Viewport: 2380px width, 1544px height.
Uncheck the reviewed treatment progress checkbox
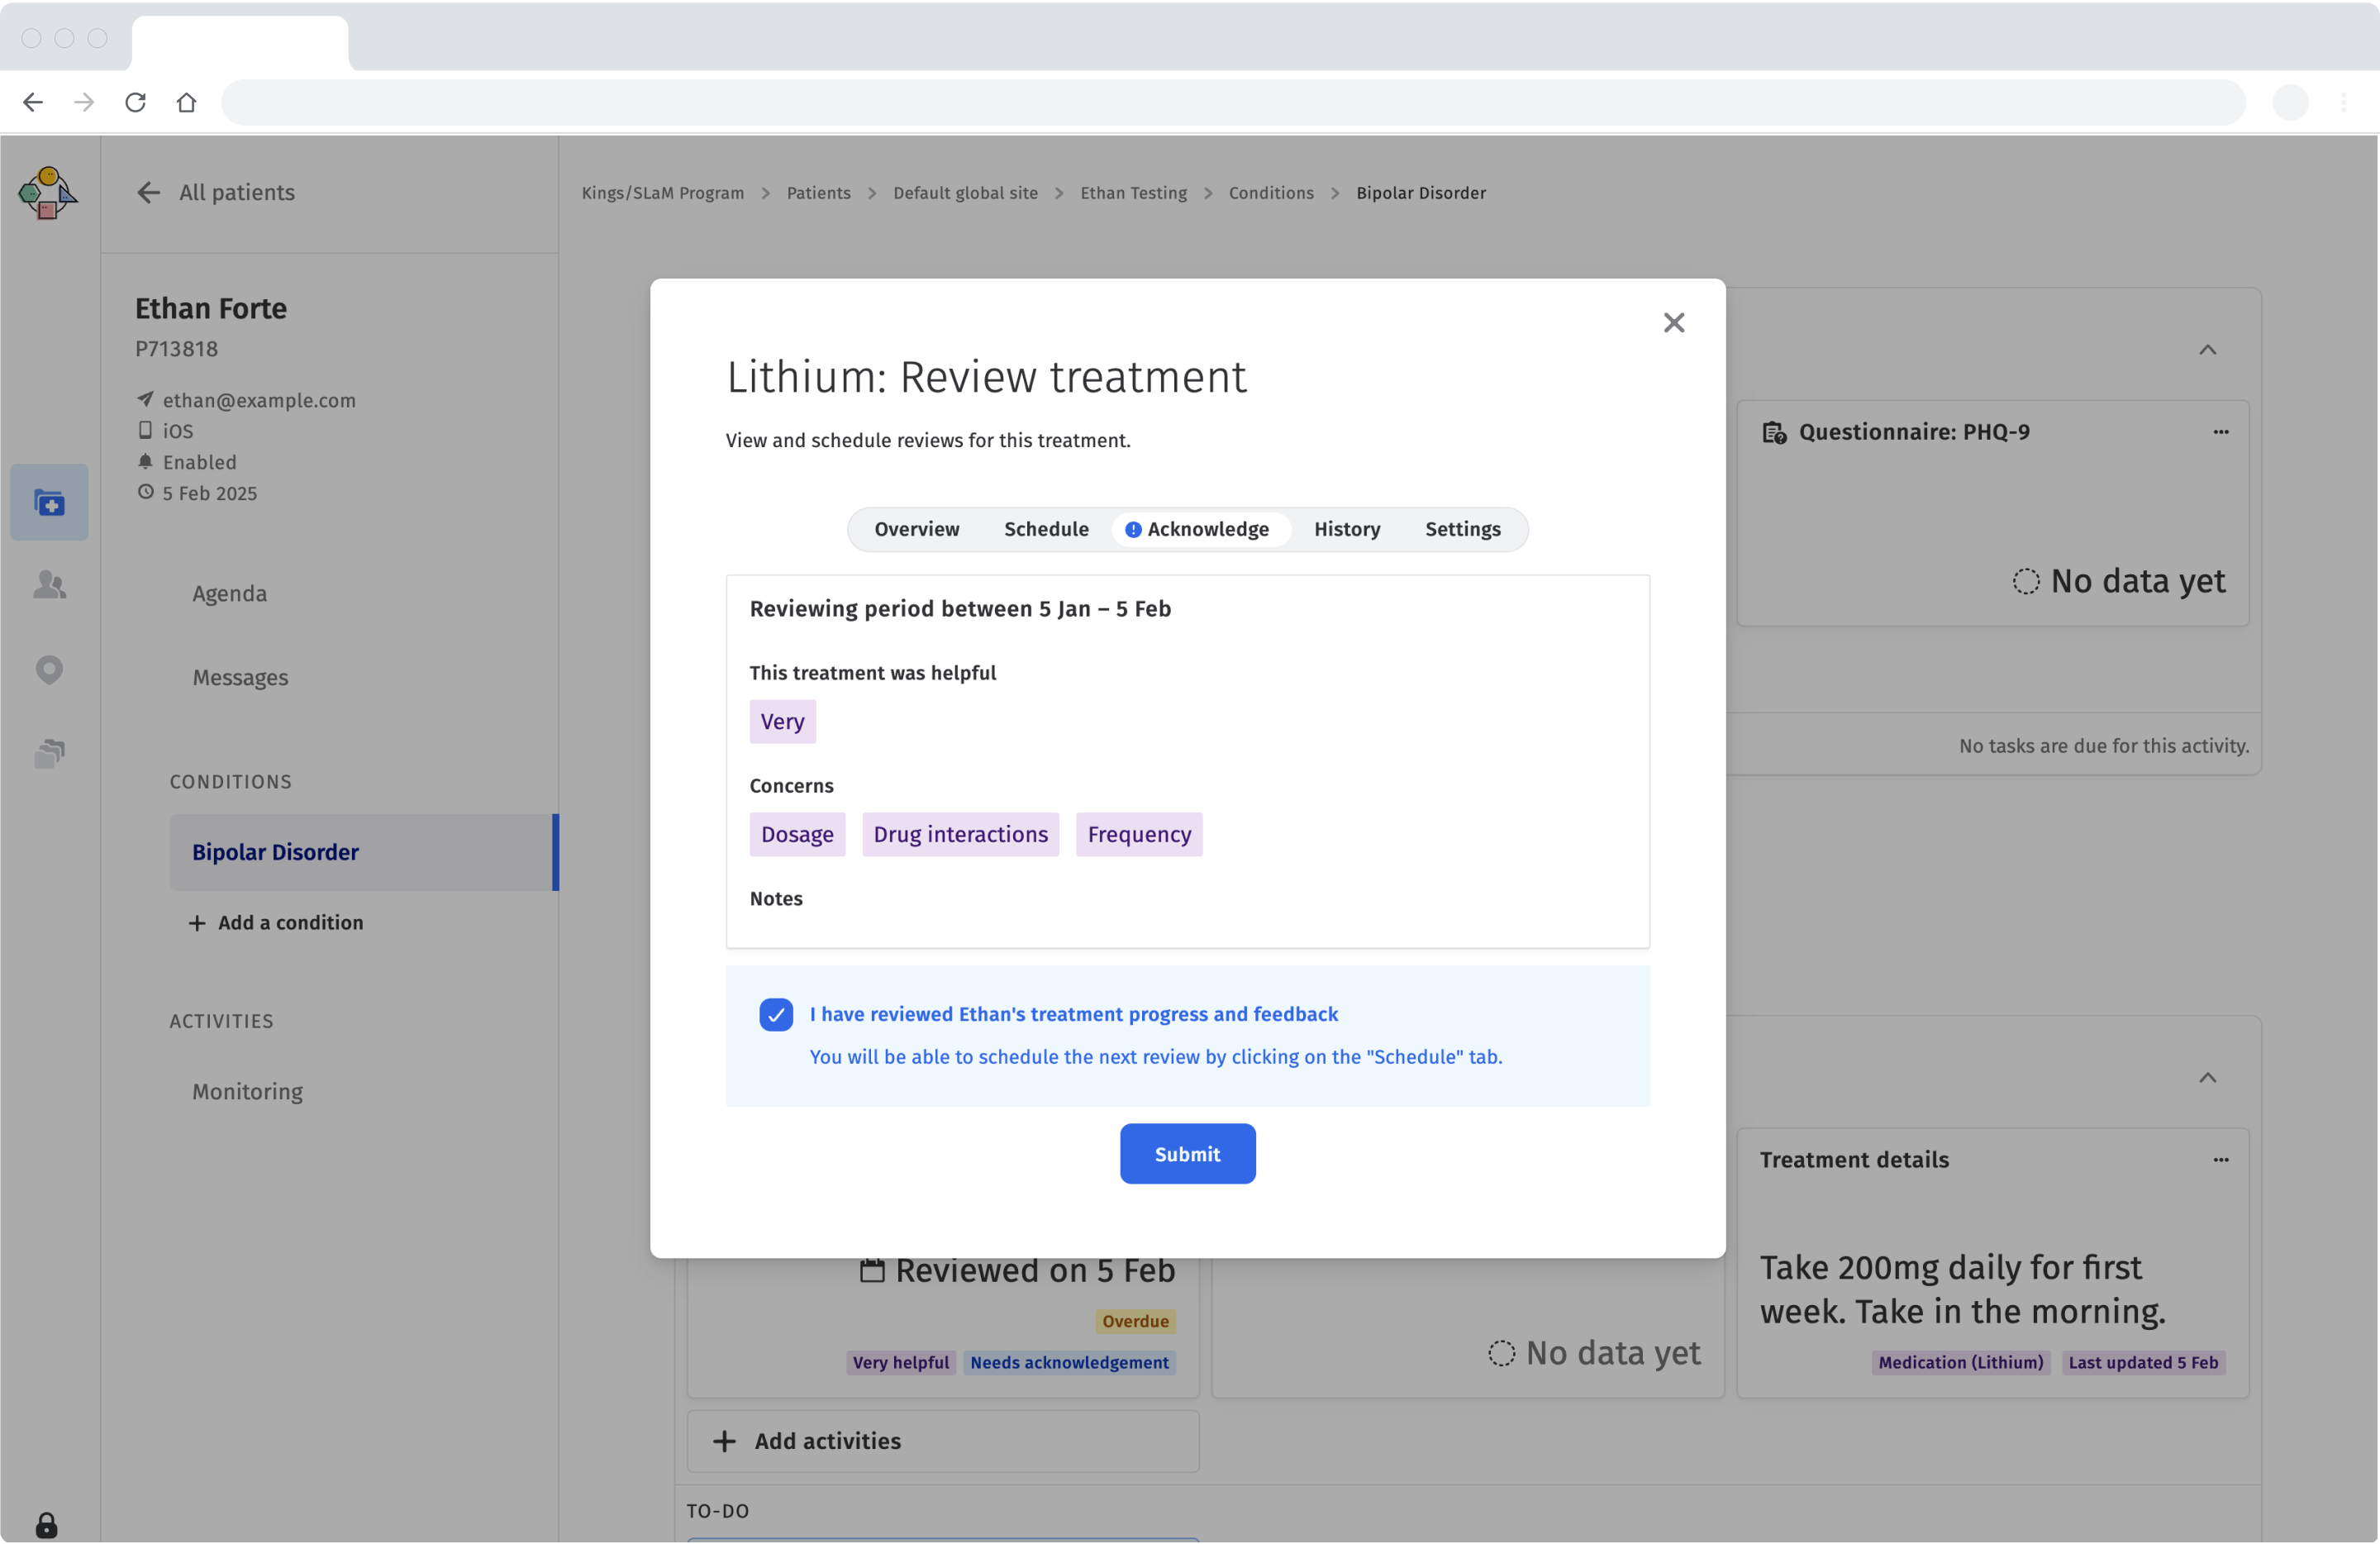click(775, 1014)
